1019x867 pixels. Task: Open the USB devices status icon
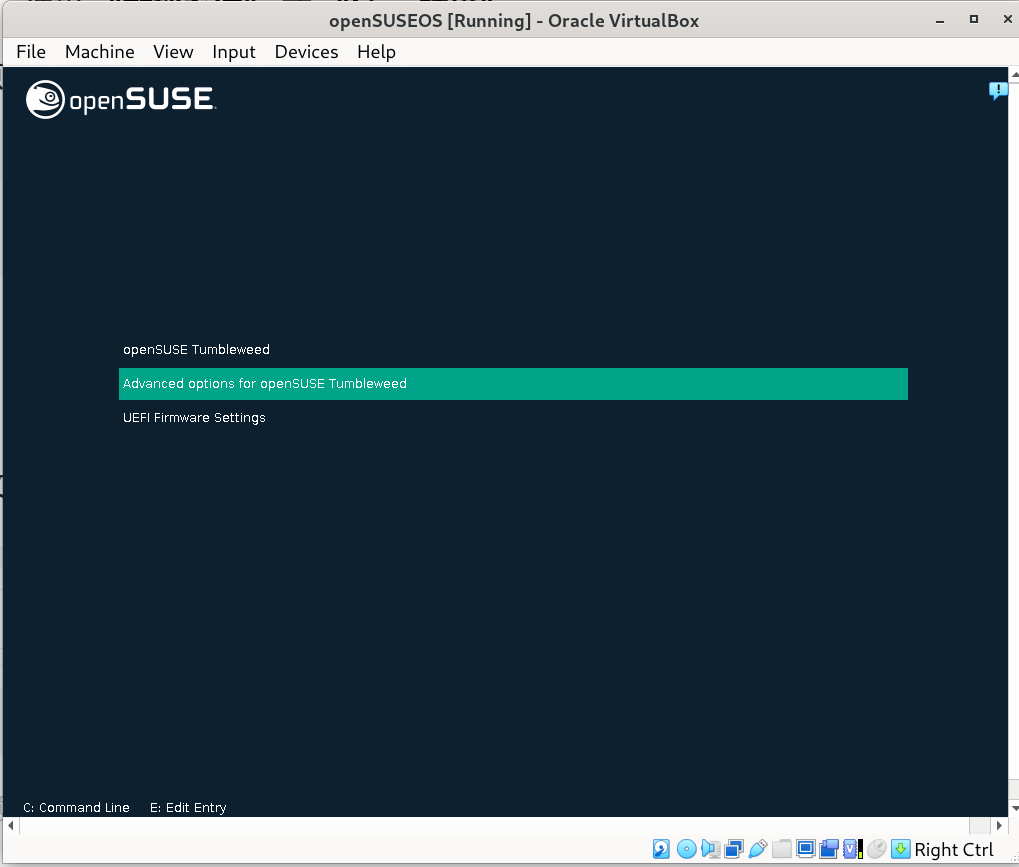coord(758,849)
